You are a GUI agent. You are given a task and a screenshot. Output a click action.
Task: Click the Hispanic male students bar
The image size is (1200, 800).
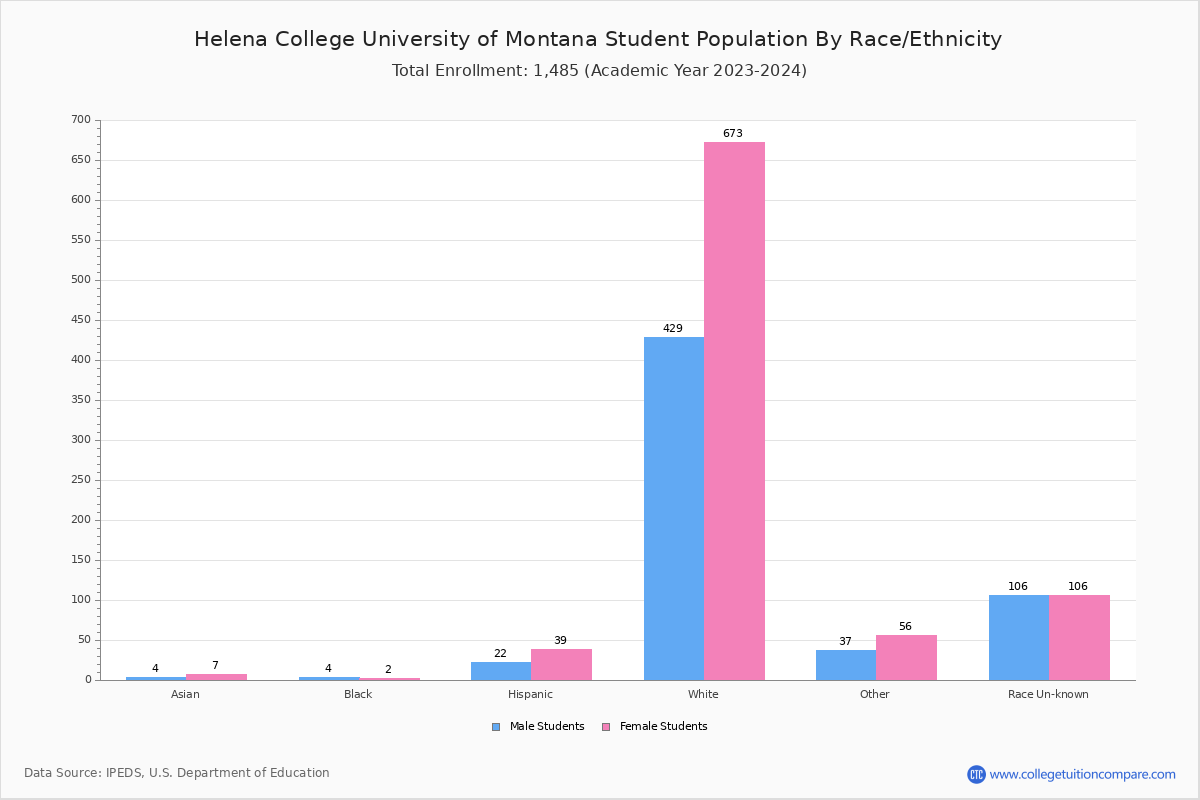tap(500, 671)
